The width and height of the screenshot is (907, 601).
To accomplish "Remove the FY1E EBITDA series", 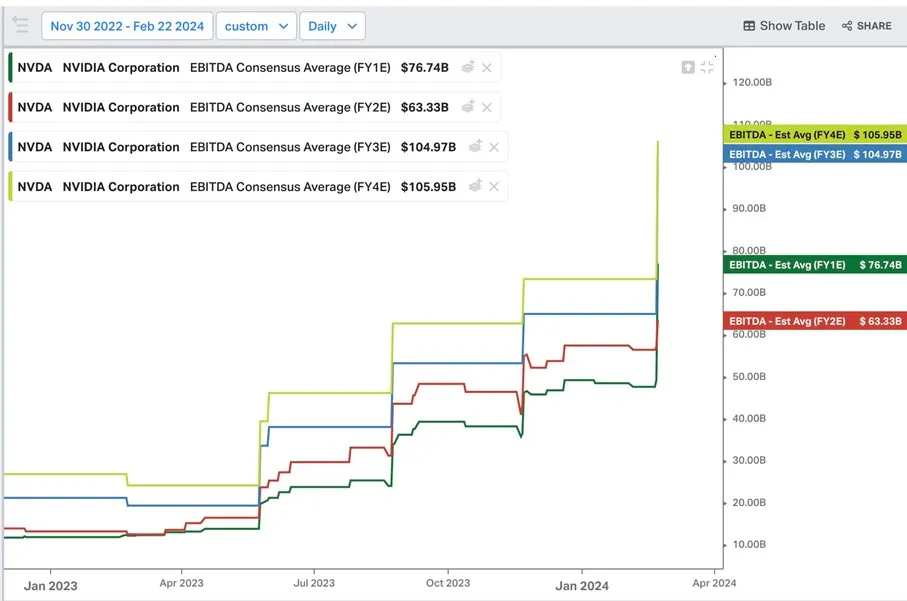I will point(487,68).
